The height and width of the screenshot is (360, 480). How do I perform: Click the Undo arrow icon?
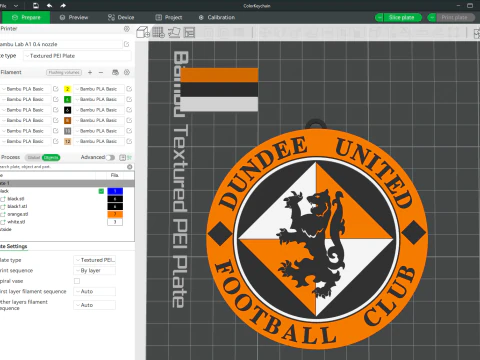[x=49, y=5]
